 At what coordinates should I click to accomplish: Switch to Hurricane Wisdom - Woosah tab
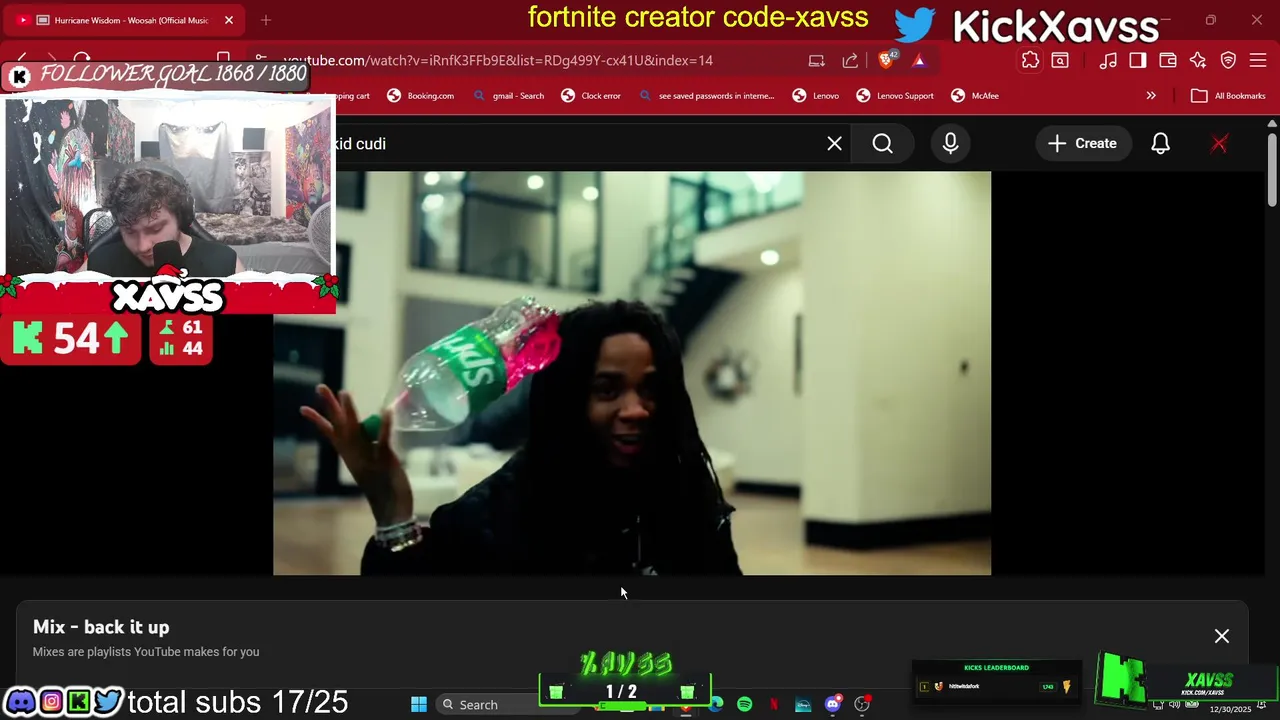(125, 20)
